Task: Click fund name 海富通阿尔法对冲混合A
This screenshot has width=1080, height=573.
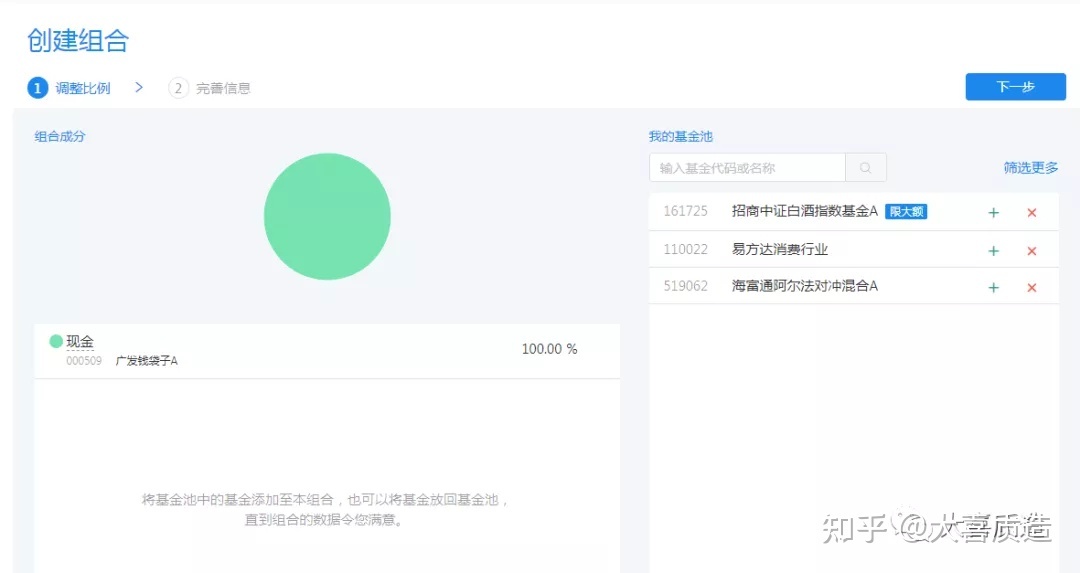Action: pyautogui.click(x=804, y=286)
